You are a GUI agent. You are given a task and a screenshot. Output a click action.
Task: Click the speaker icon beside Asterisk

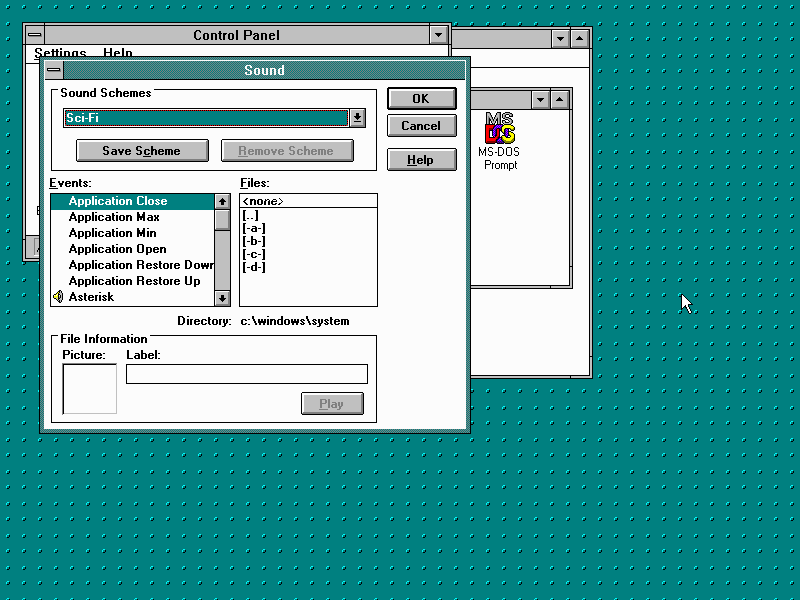(58, 297)
